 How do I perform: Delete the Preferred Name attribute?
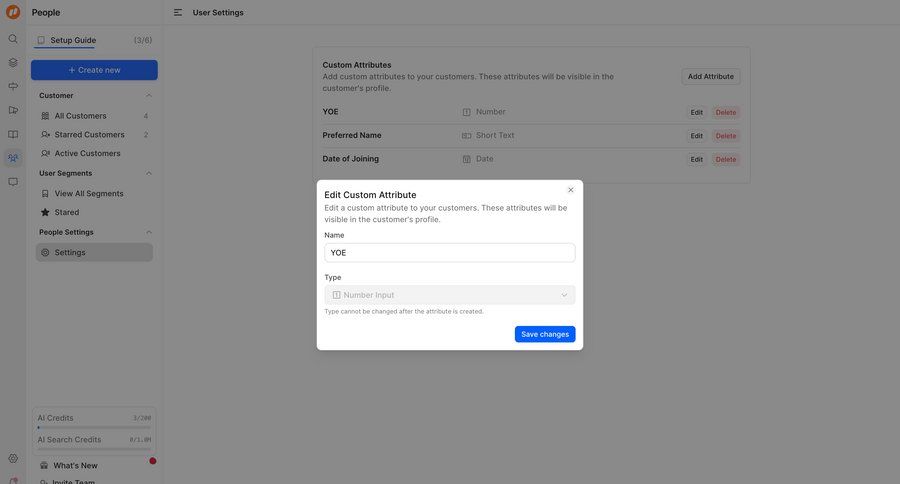click(x=726, y=136)
